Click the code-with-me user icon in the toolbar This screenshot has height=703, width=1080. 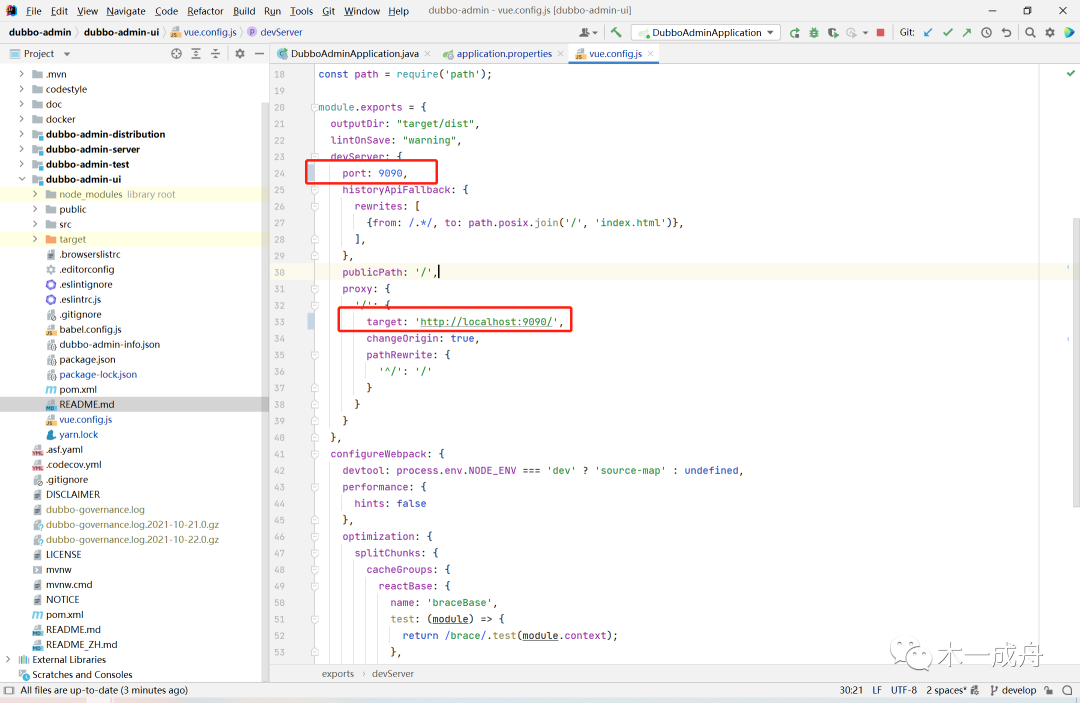pos(588,32)
